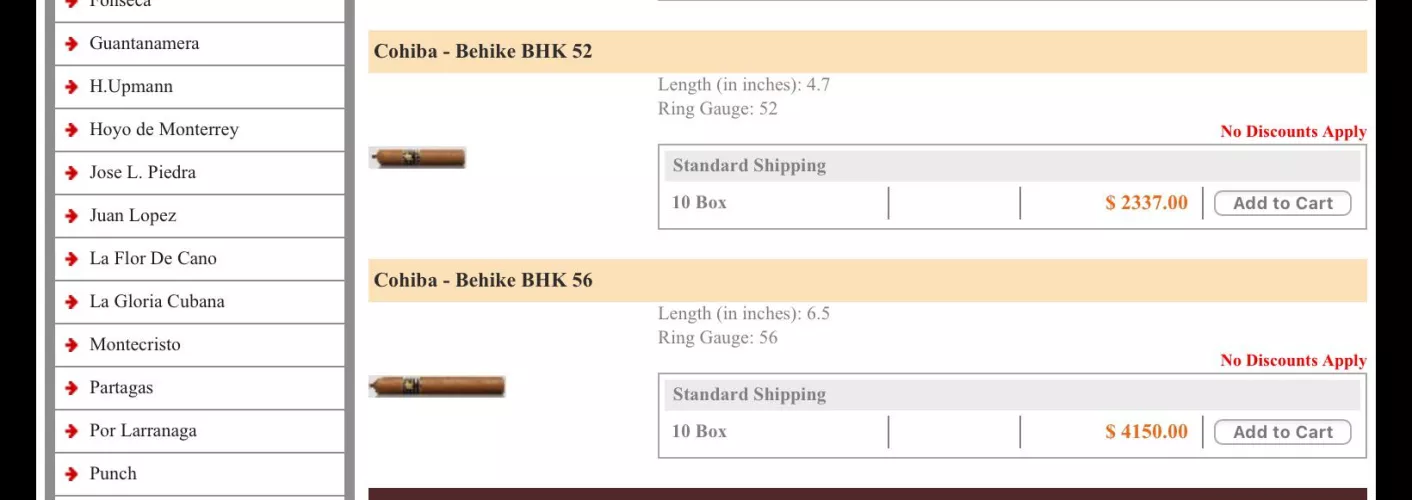Click the arrow icon next to Montecristo
The width and height of the screenshot is (1412, 500).
pos(71,345)
